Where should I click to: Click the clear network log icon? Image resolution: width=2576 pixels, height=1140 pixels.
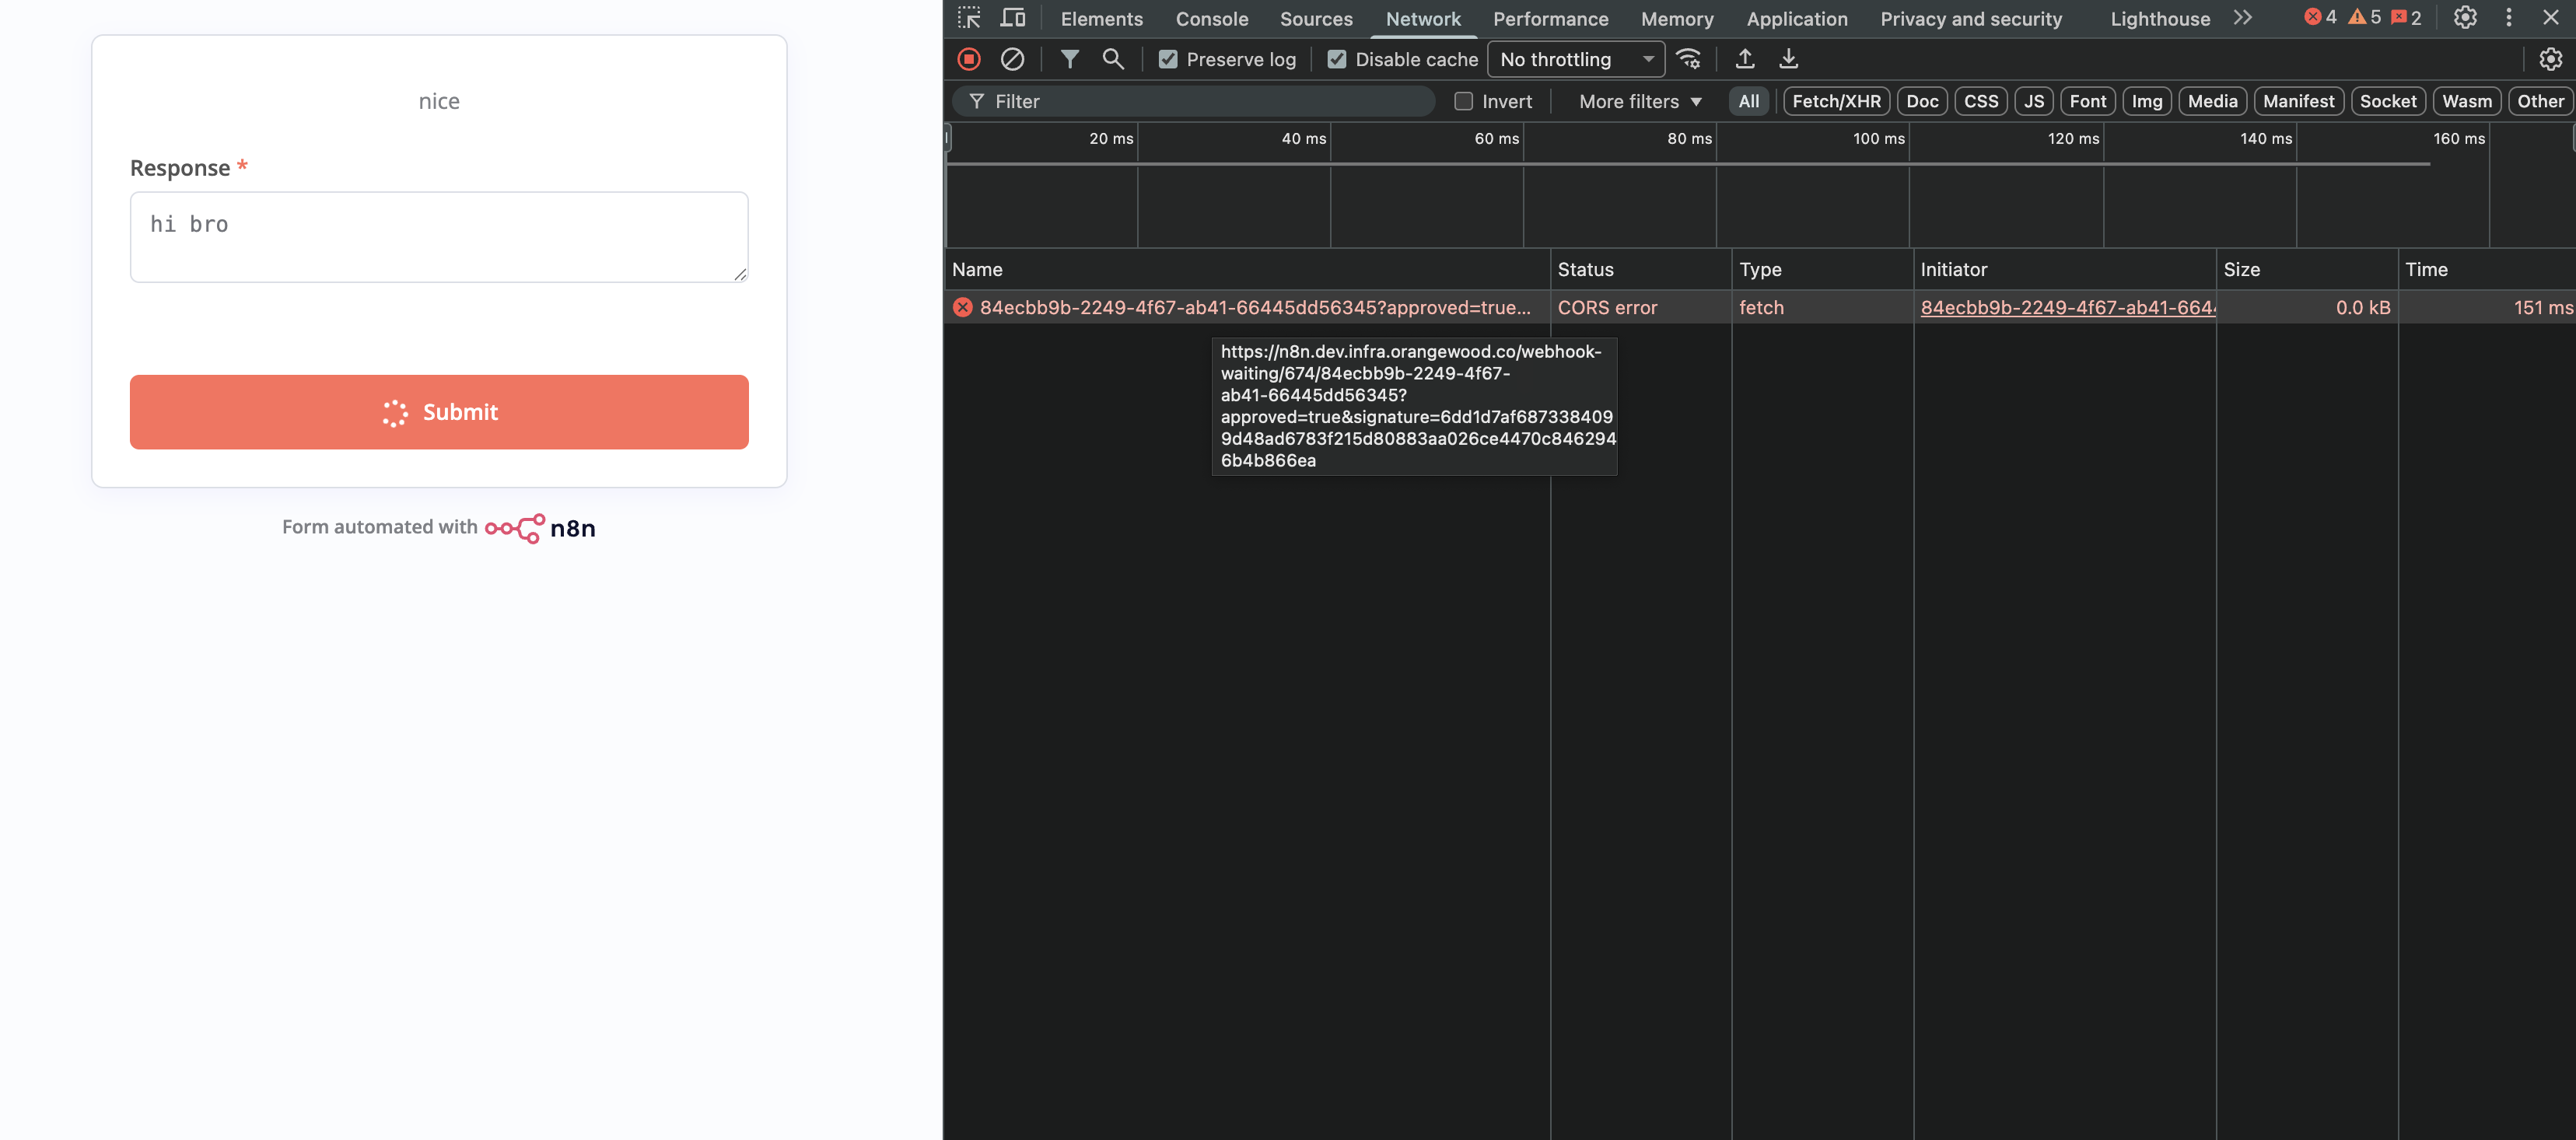tap(1012, 59)
